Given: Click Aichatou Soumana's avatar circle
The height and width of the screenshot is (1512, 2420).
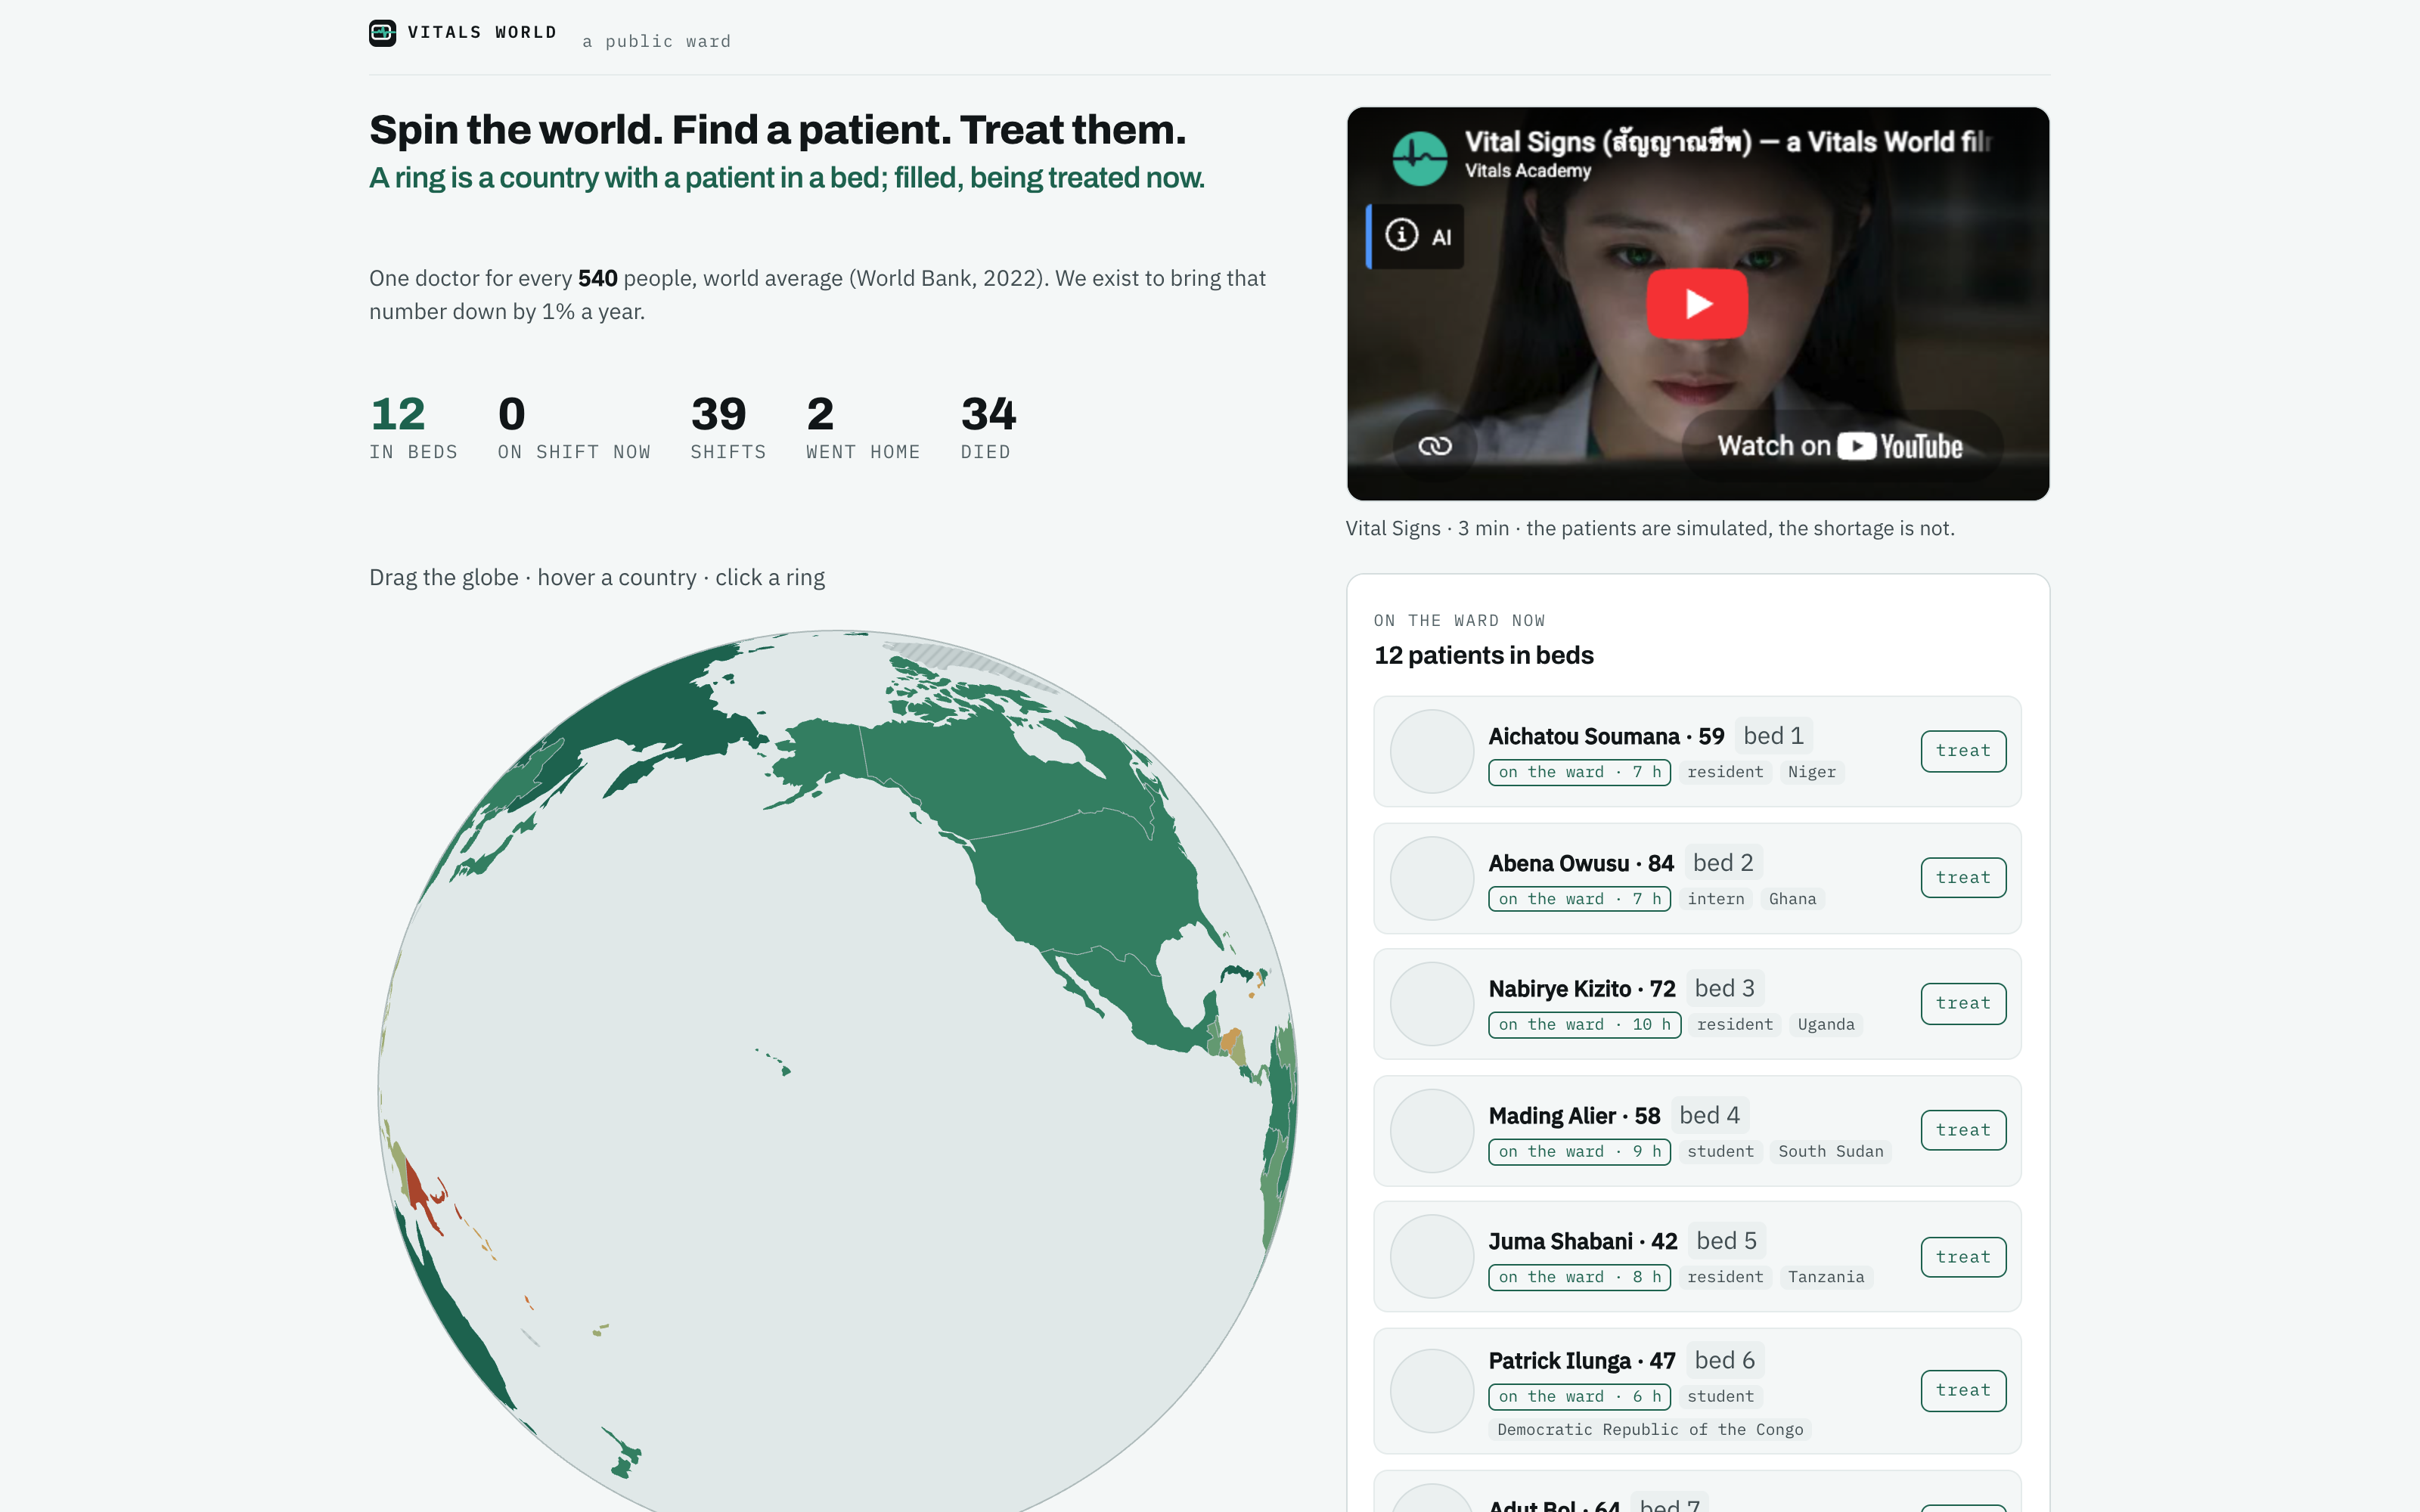Looking at the screenshot, I should [x=1432, y=751].
